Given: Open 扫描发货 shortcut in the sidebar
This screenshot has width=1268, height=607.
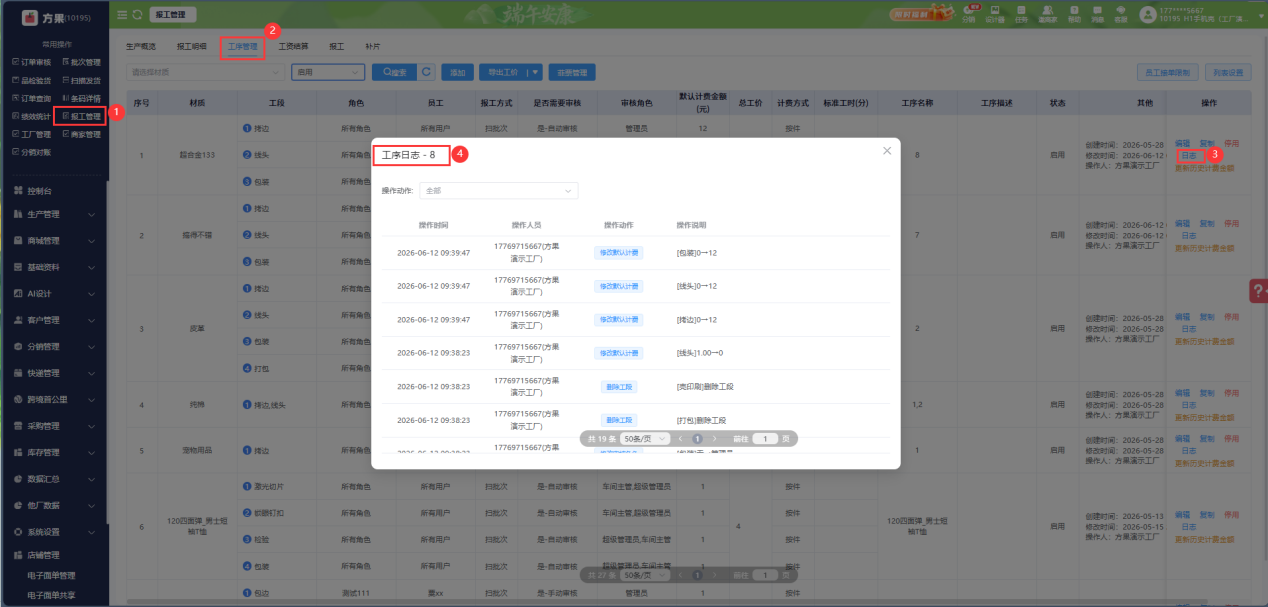Looking at the screenshot, I should [x=81, y=80].
